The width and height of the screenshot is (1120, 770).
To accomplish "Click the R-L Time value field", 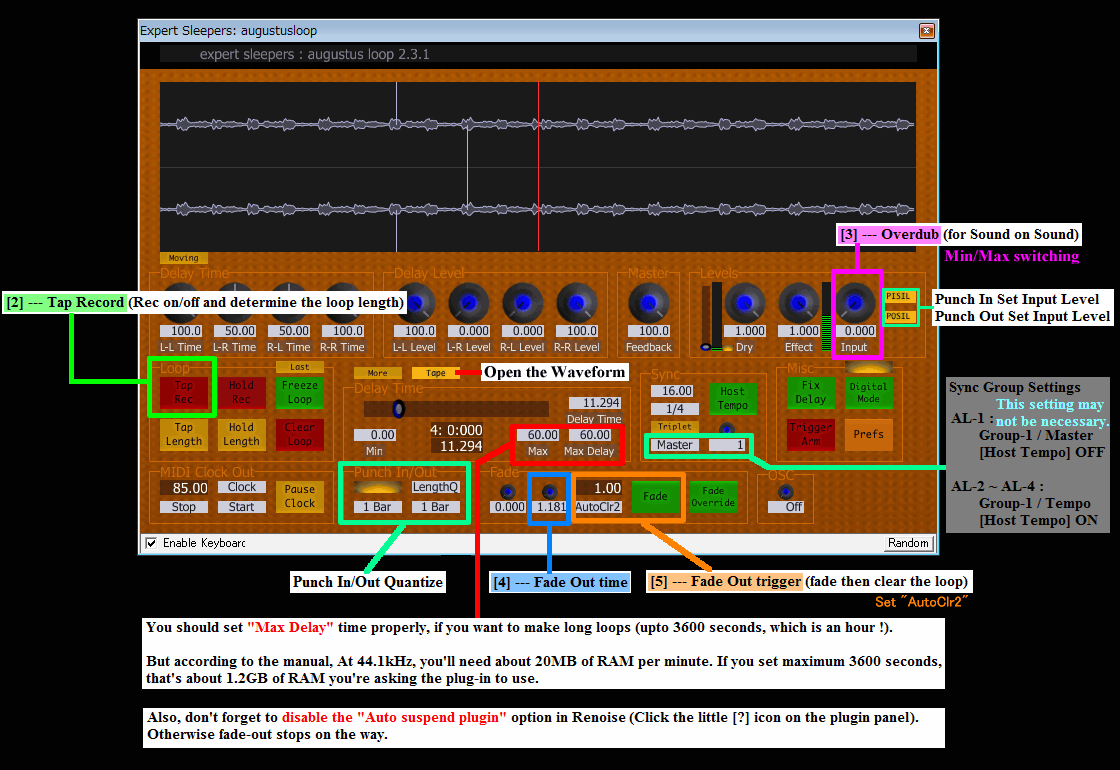I will [289, 331].
